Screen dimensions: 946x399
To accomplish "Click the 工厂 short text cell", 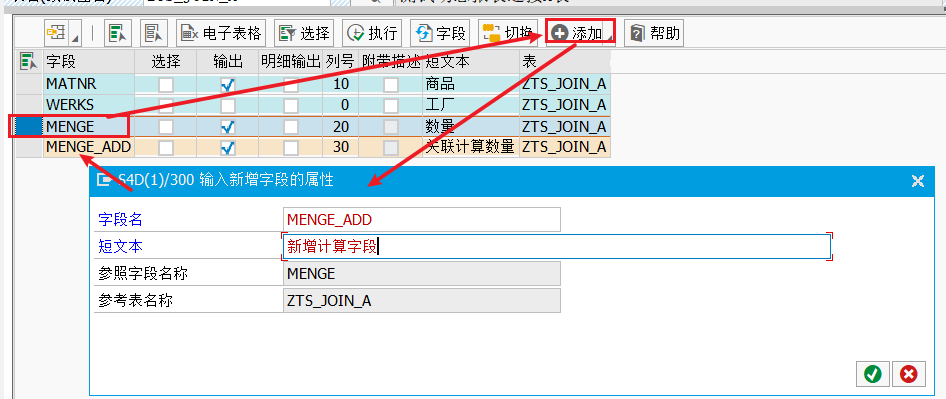I will [x=471, y=105].
